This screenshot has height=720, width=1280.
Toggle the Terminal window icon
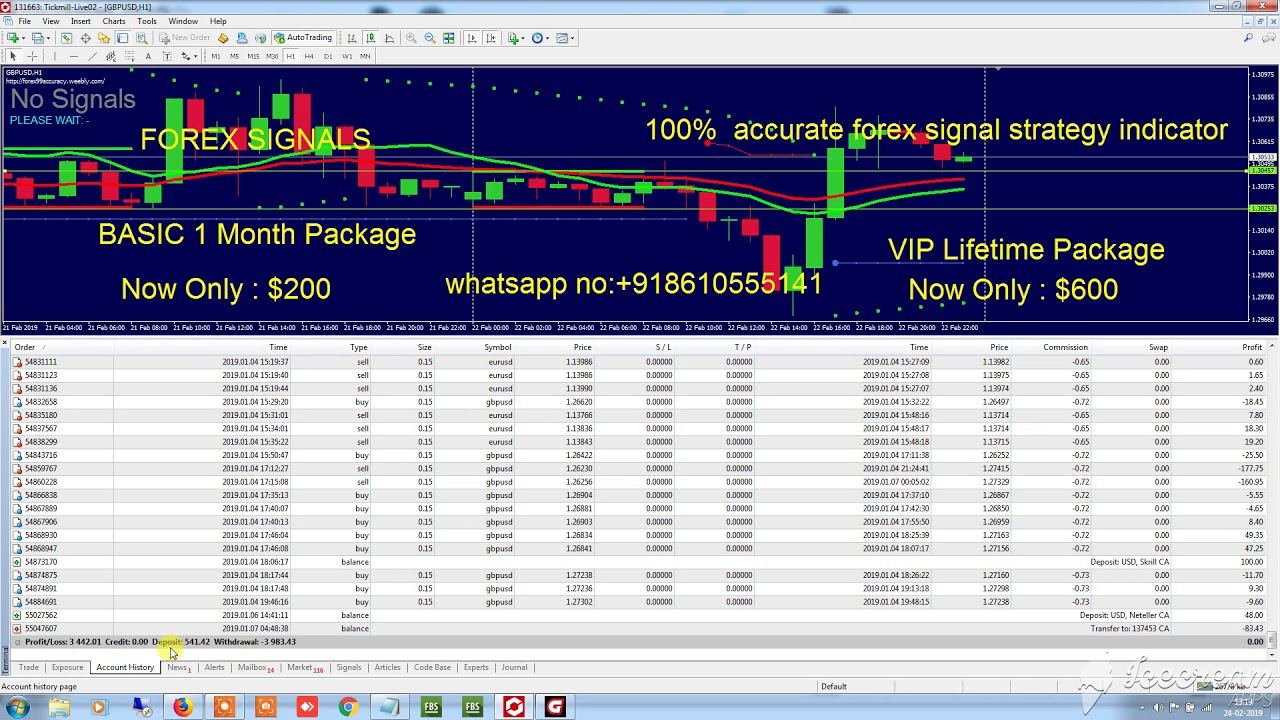(x=122, y=38)
